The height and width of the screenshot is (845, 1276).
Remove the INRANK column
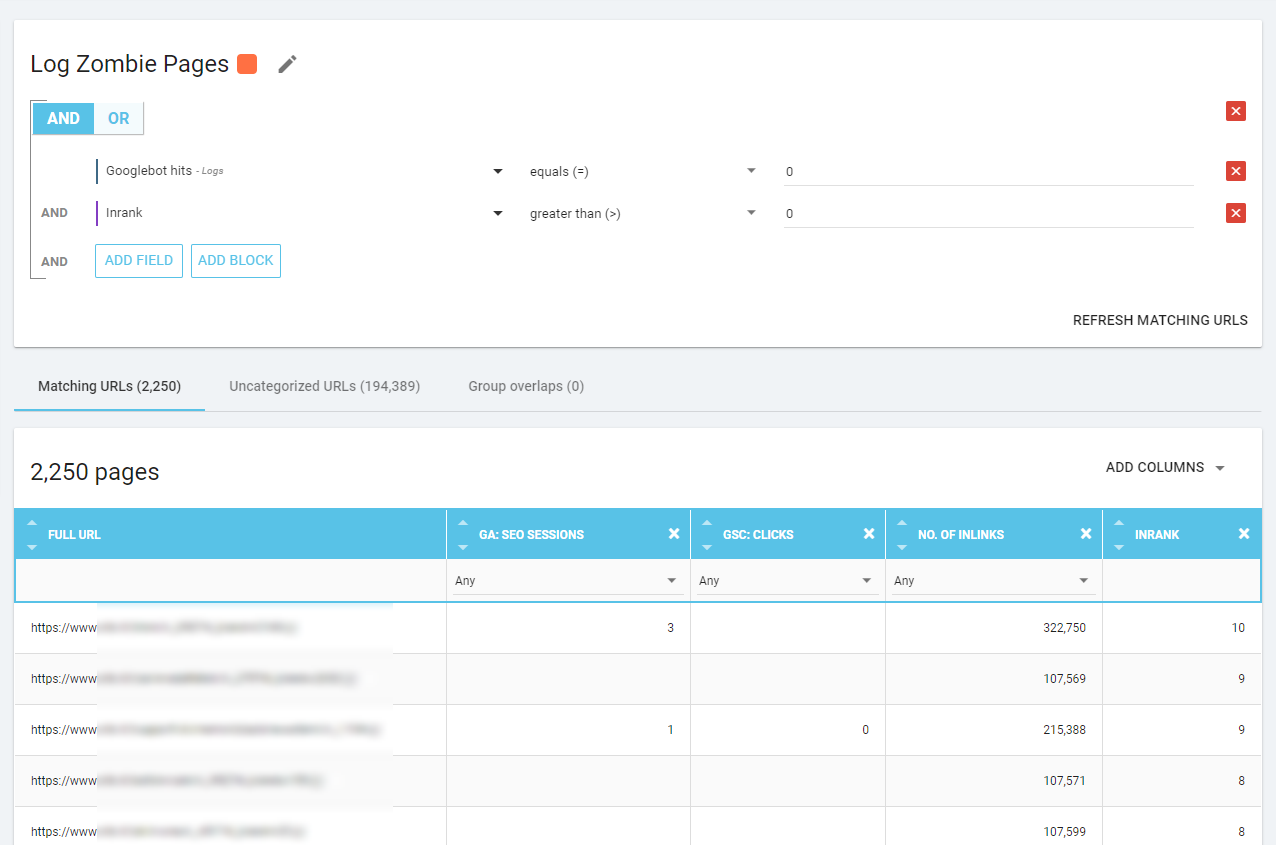click(x=1244, y=533)
